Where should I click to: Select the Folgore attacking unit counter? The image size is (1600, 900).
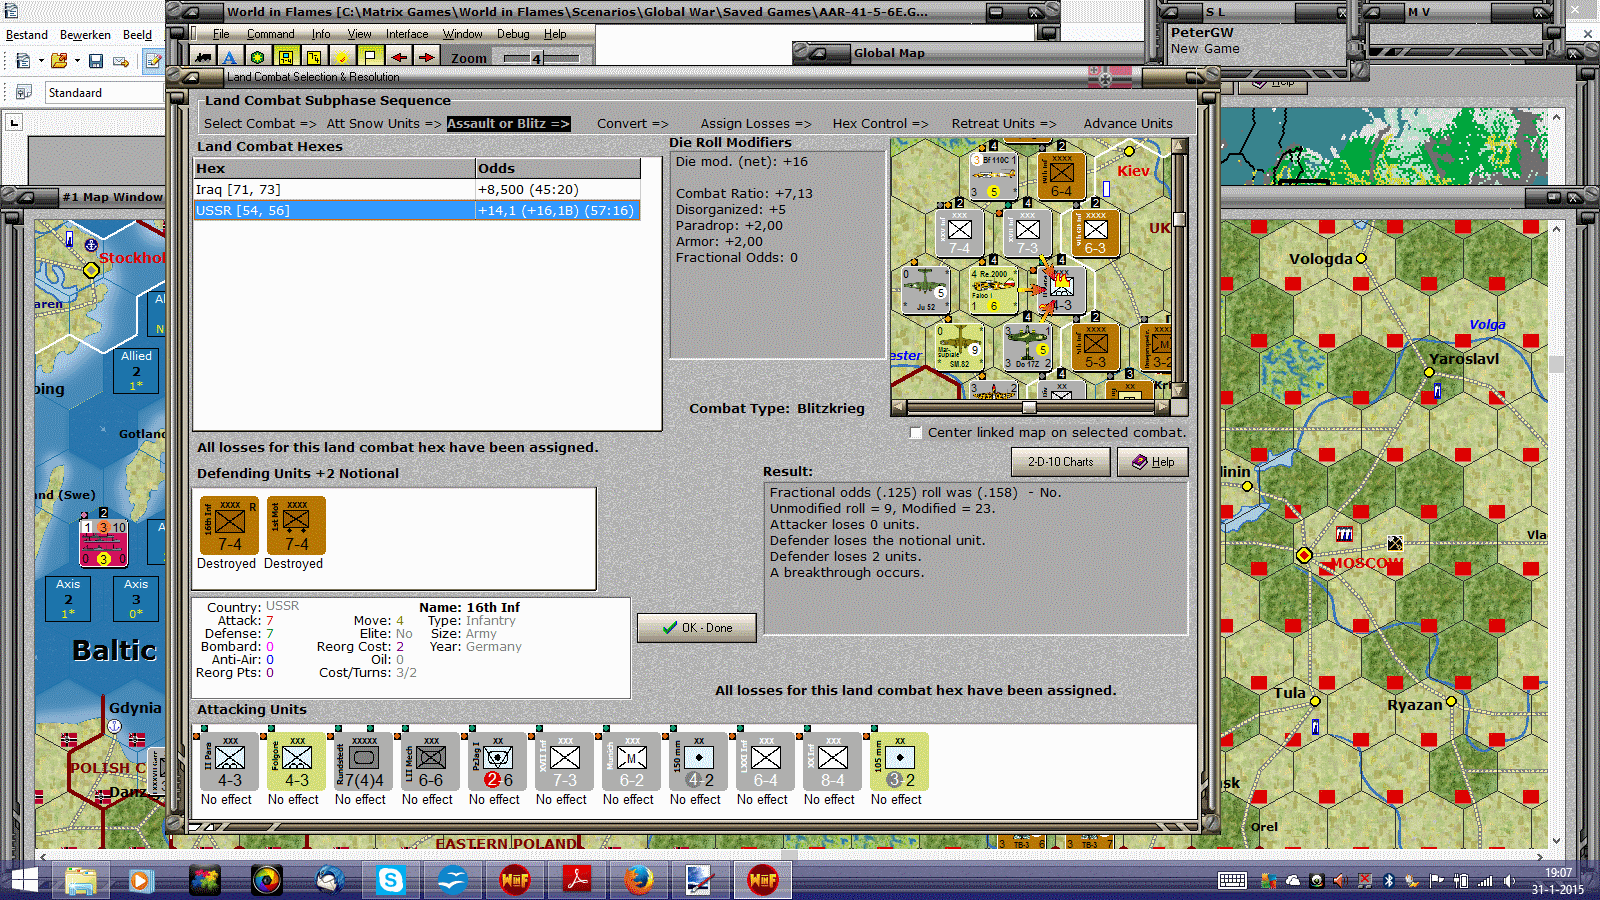(295, 762)
